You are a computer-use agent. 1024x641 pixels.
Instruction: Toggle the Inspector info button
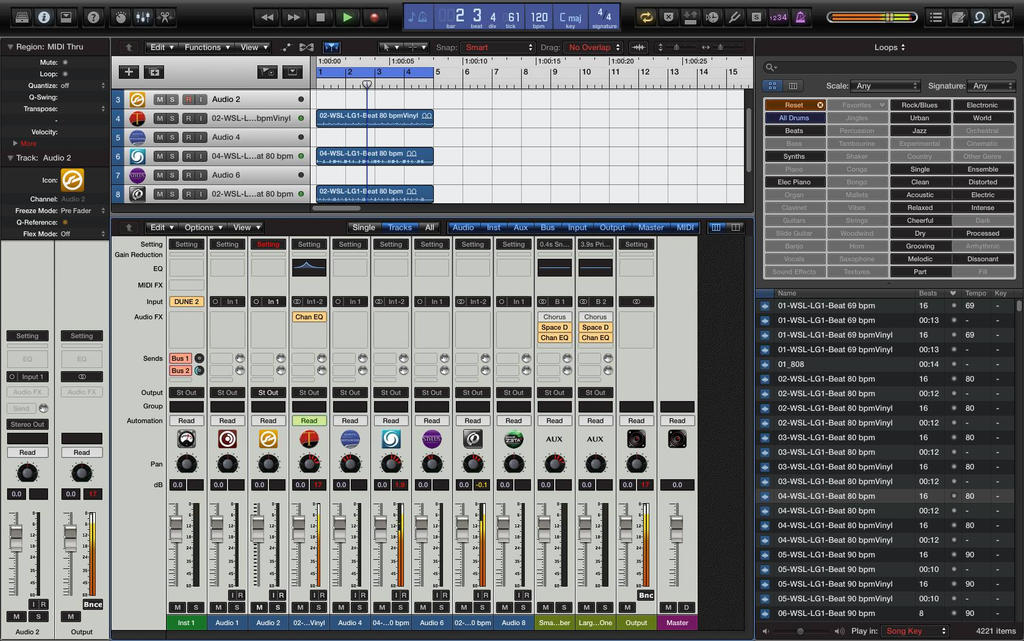44,17
